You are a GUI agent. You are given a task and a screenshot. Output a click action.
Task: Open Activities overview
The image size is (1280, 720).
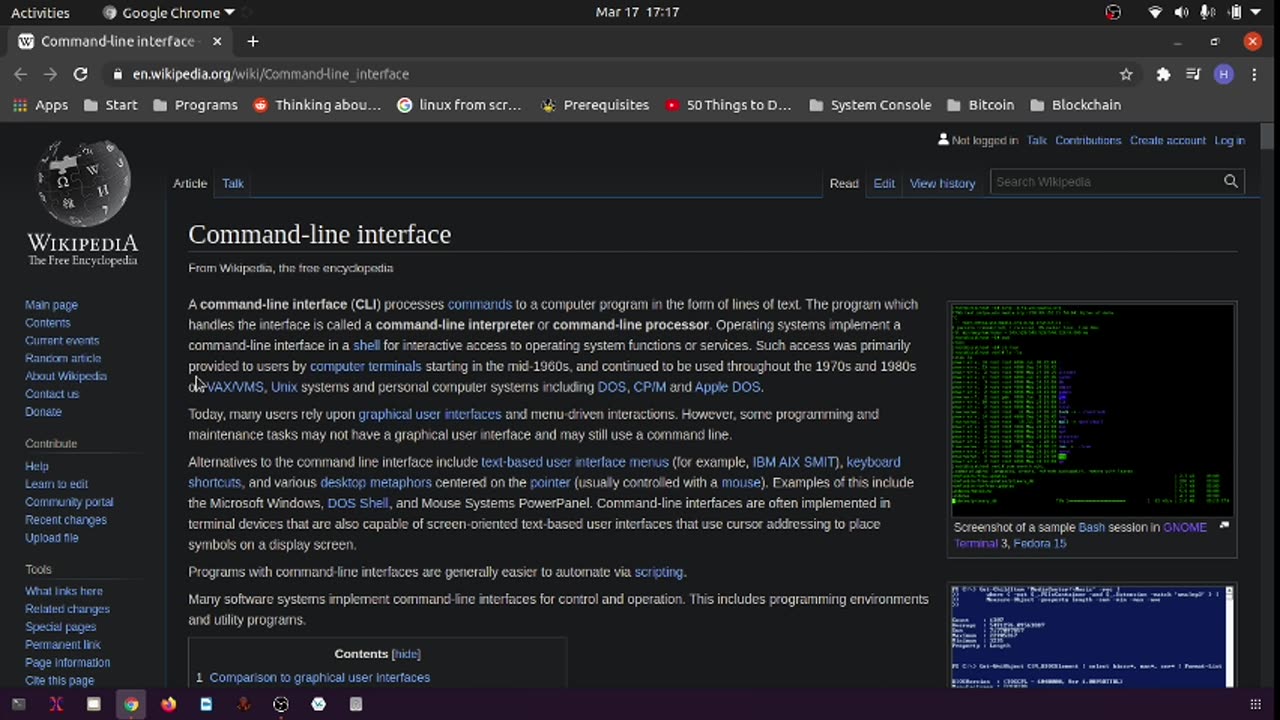point(40,12)
